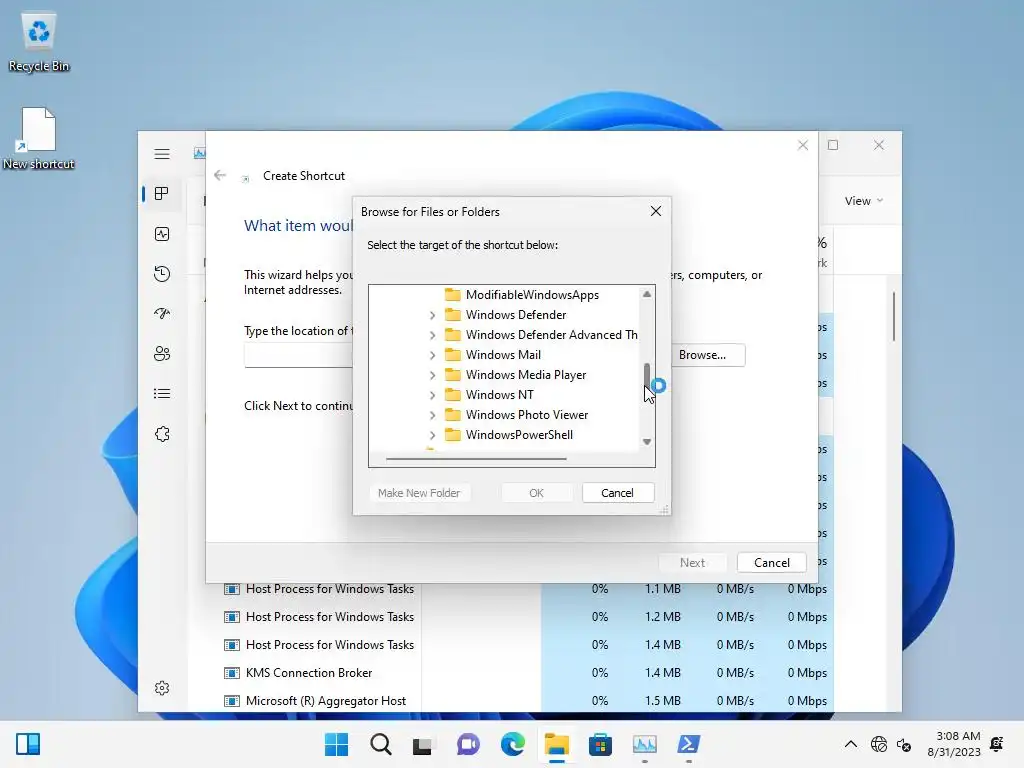This screenshot has width=1024, height=768.
Task: Cancel the Create Shortcut wizard
Action: point(771,562)
